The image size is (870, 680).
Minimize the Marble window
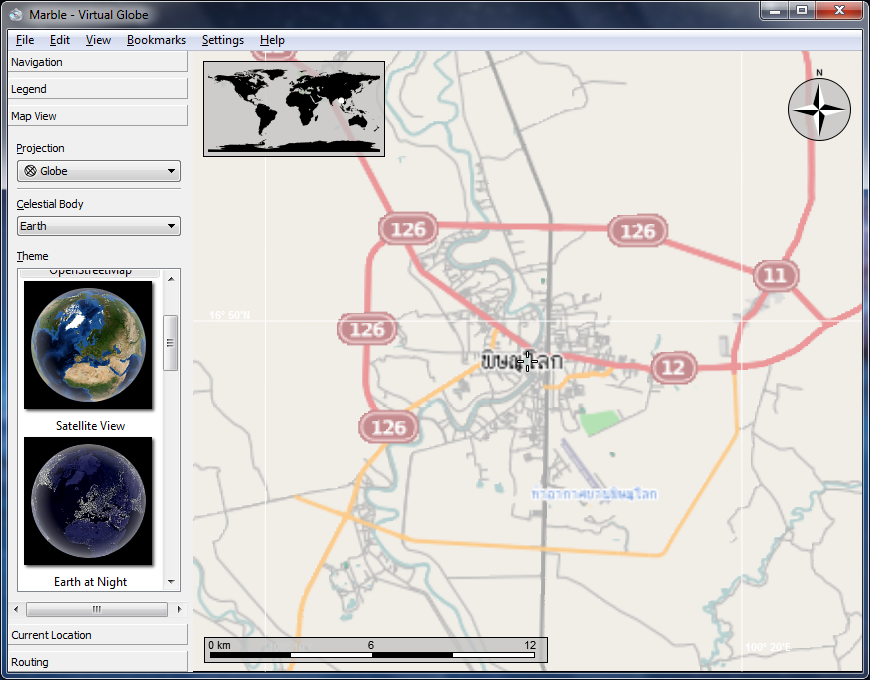(x=776, y=11)
